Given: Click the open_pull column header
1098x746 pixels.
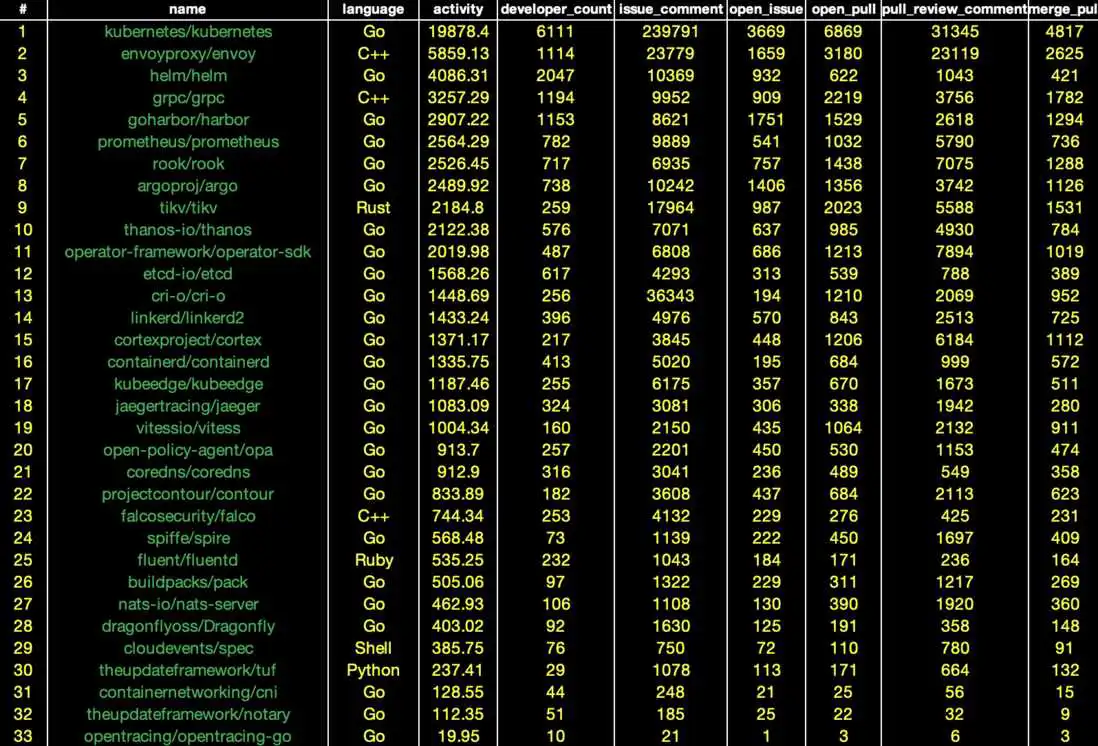Looking at the screenshot, I should pos(844,9).
